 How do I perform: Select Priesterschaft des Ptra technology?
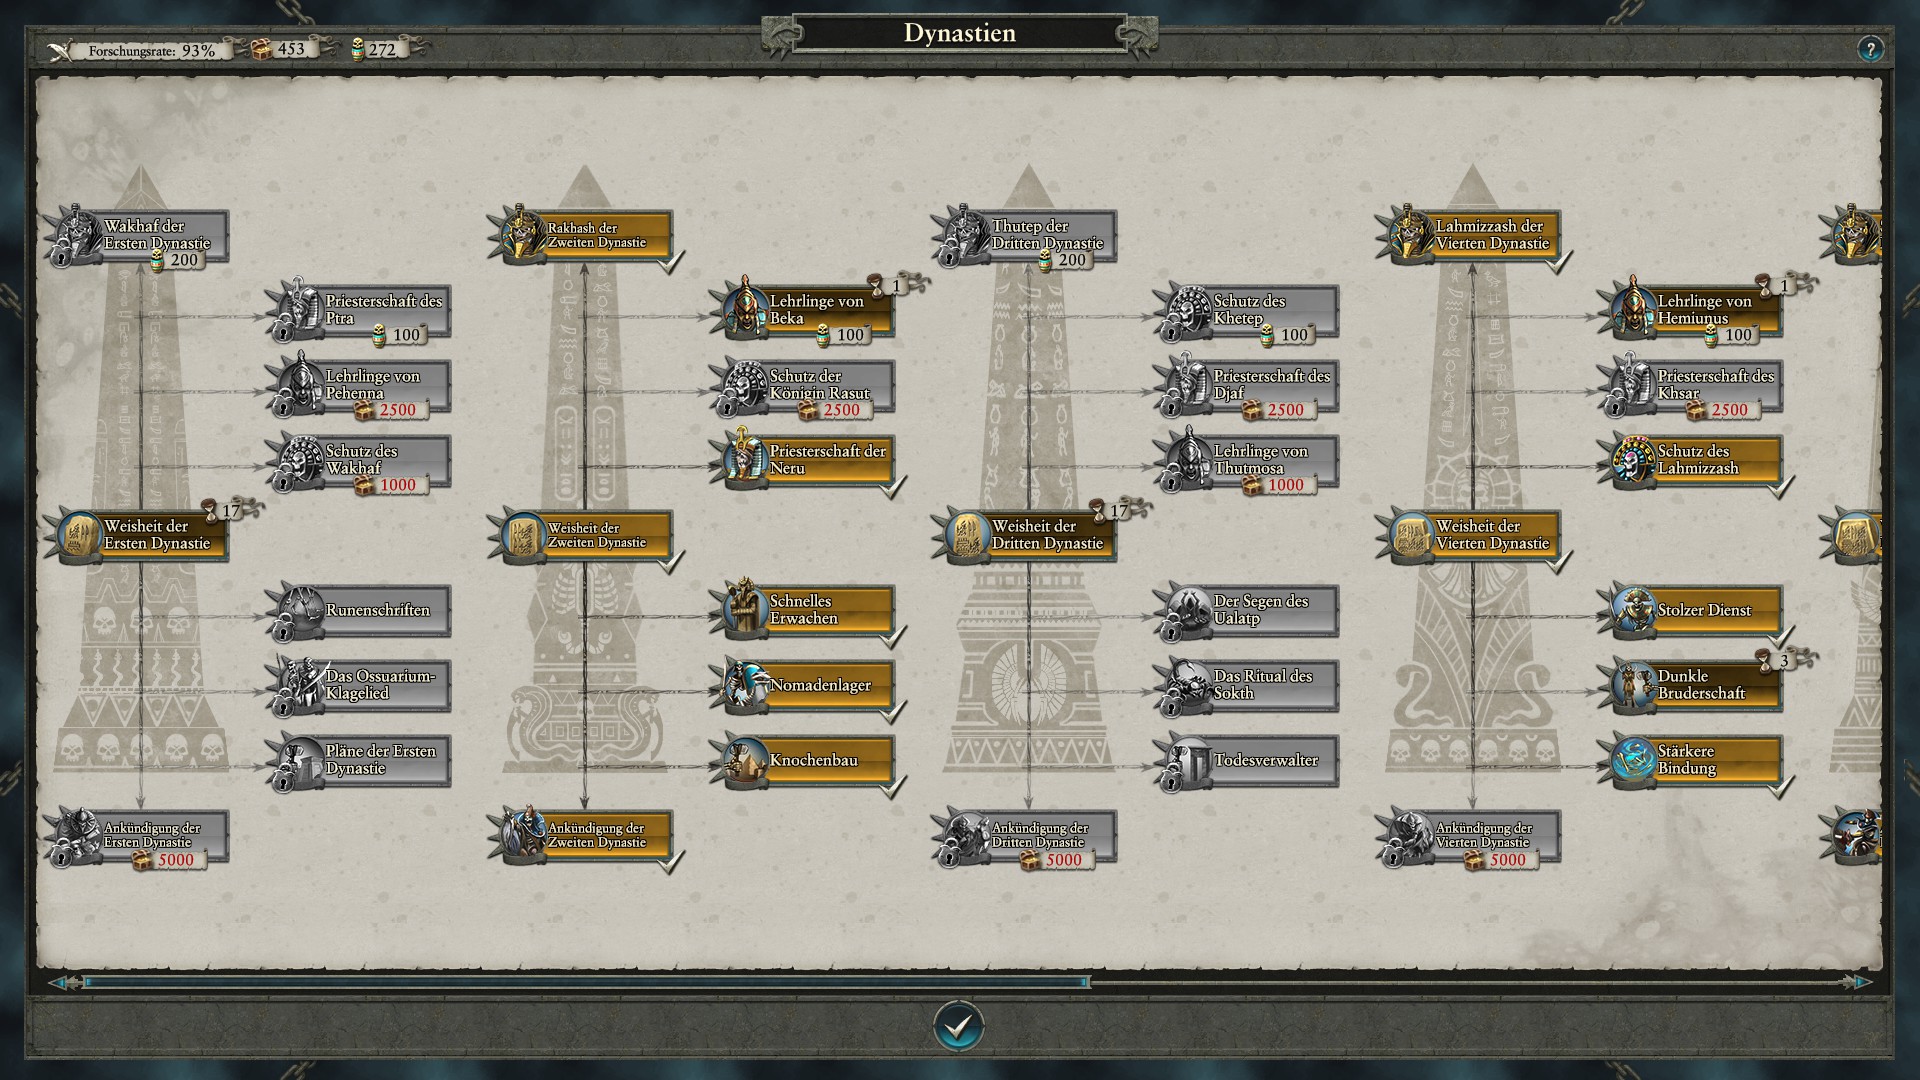click(361, 311)
